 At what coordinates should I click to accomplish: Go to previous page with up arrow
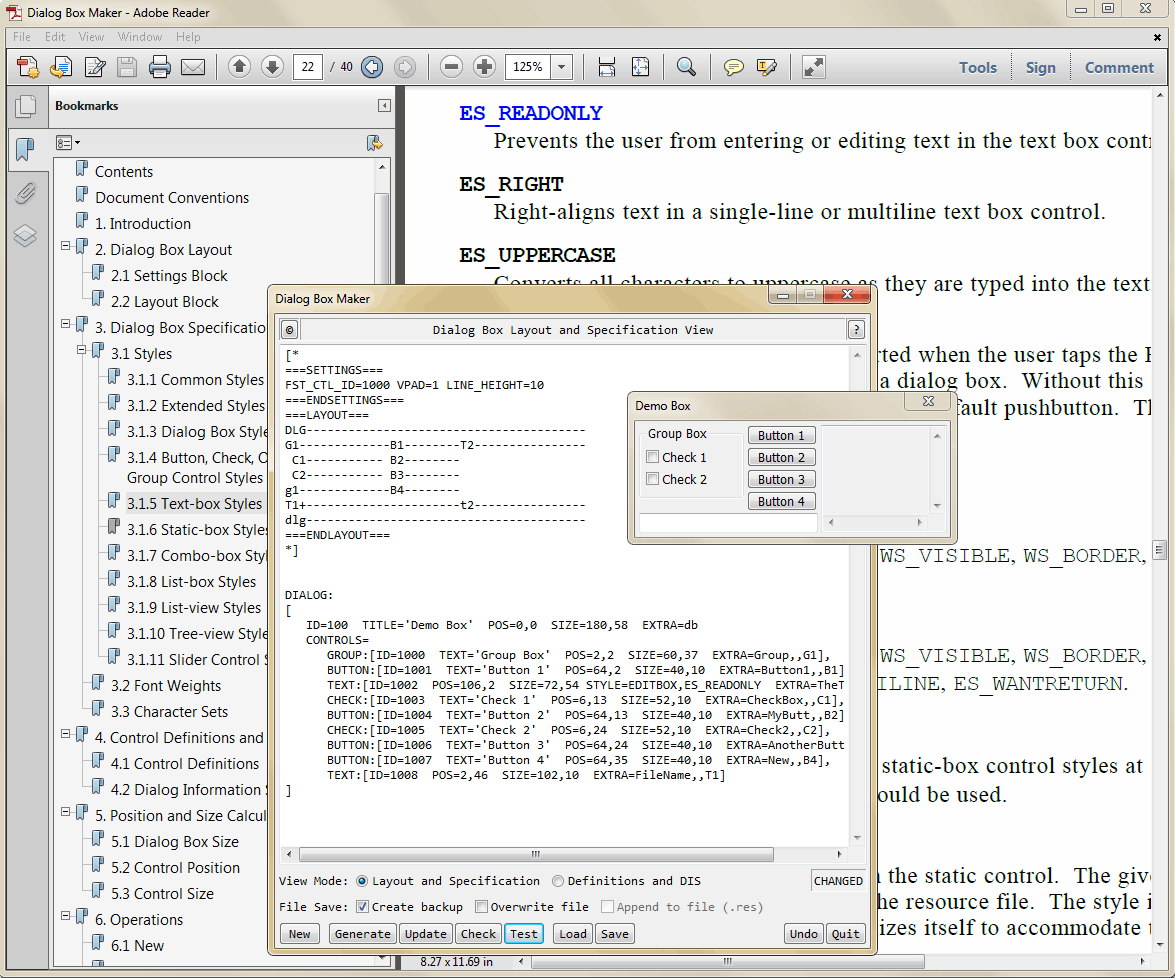coord(239,67)
